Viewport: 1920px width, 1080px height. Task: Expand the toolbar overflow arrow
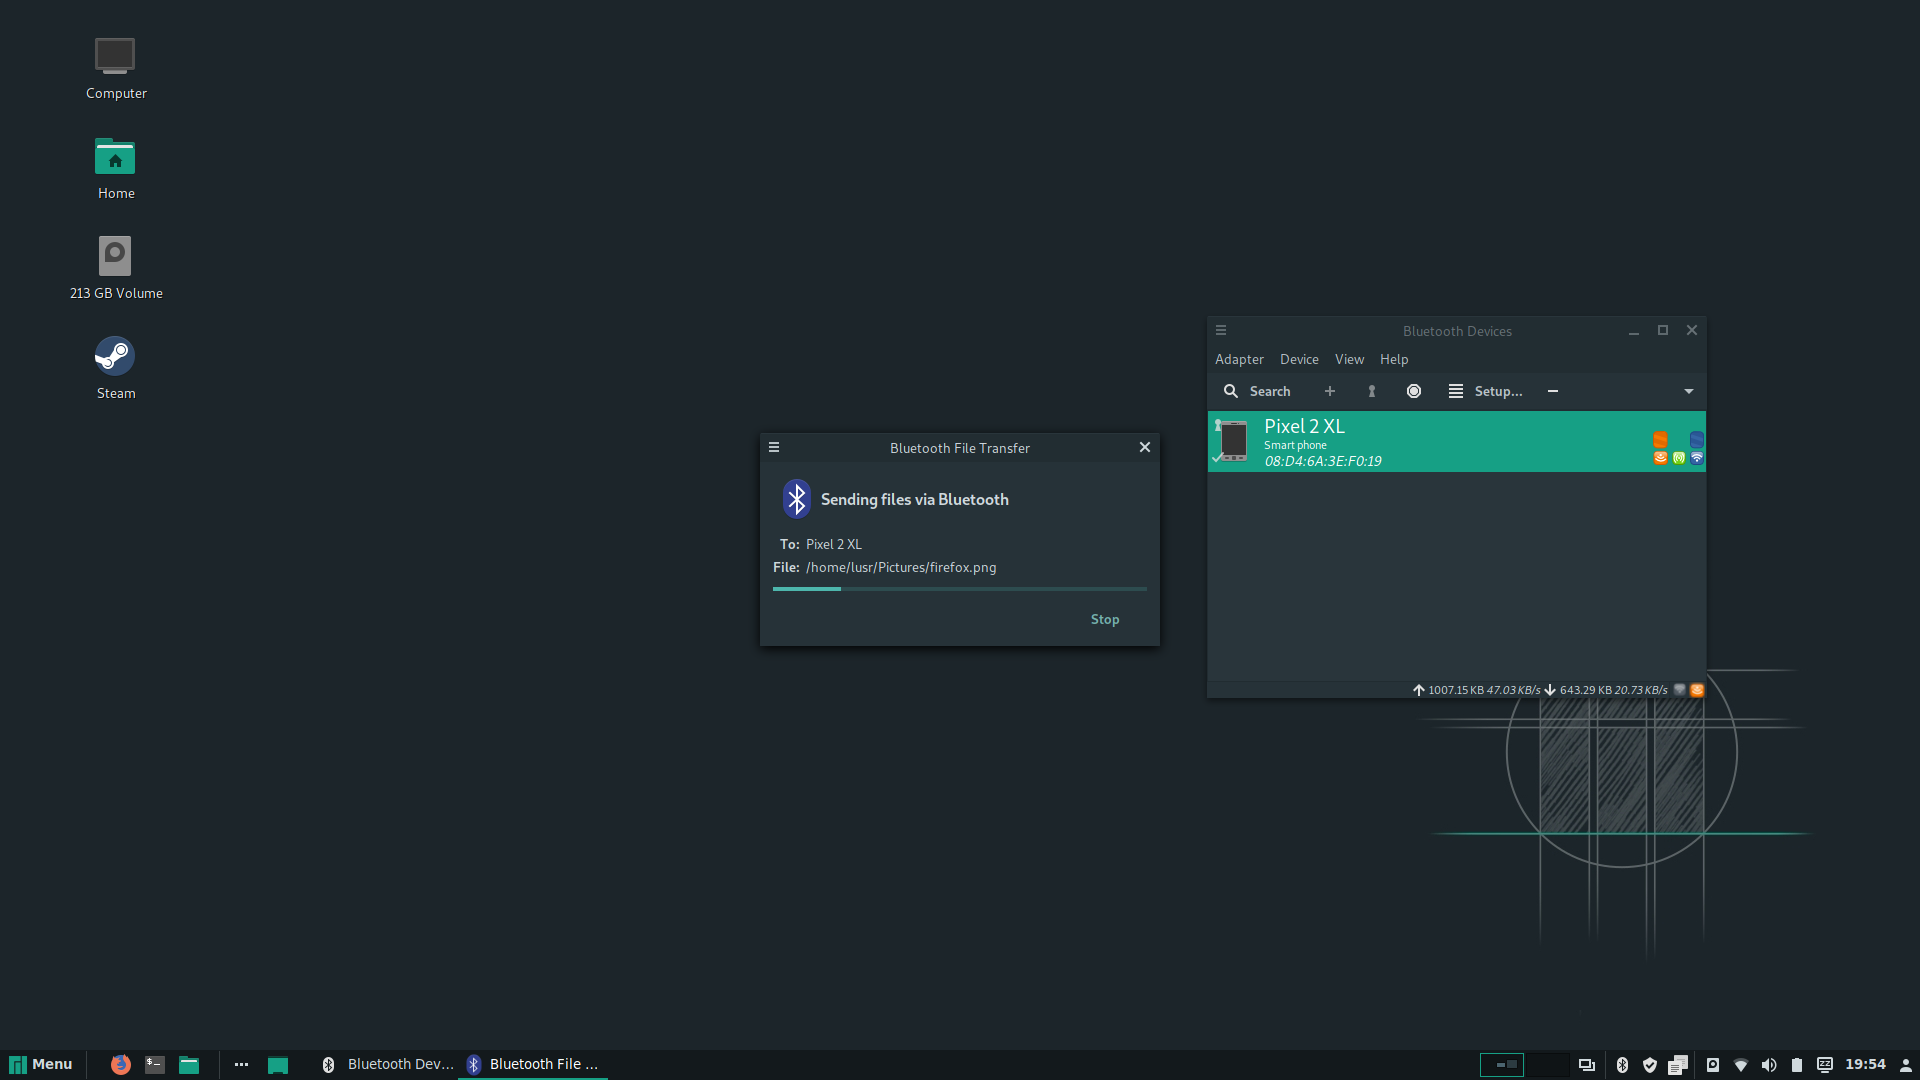1689,391
